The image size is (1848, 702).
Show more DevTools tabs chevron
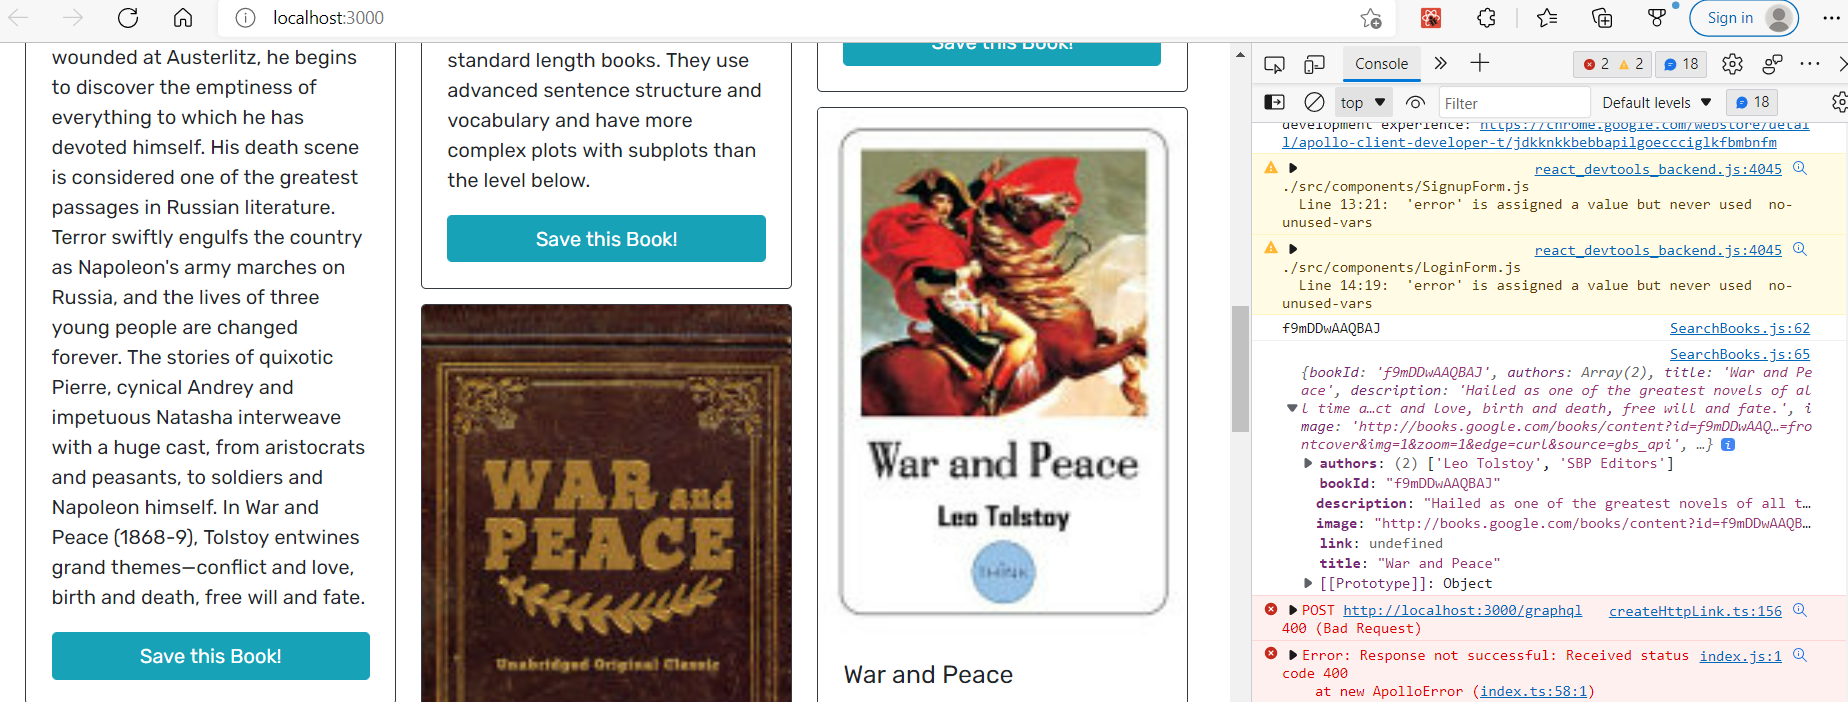[x=1440, y=63]
